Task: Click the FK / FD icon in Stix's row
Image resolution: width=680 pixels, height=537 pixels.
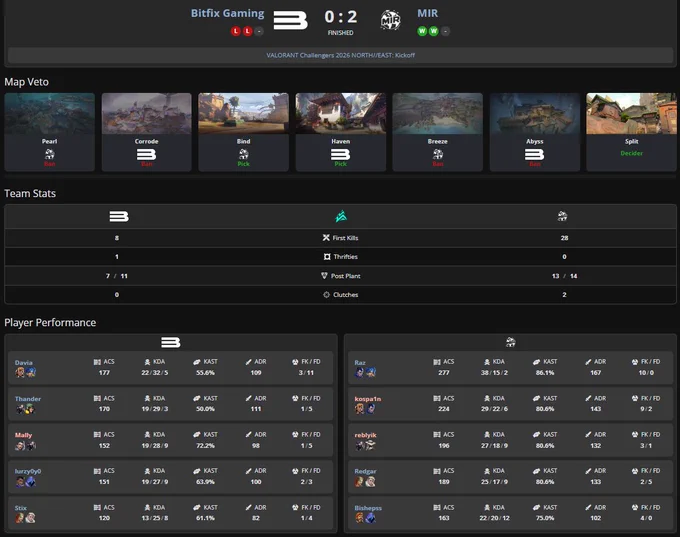Action: (x=295, y=507)
